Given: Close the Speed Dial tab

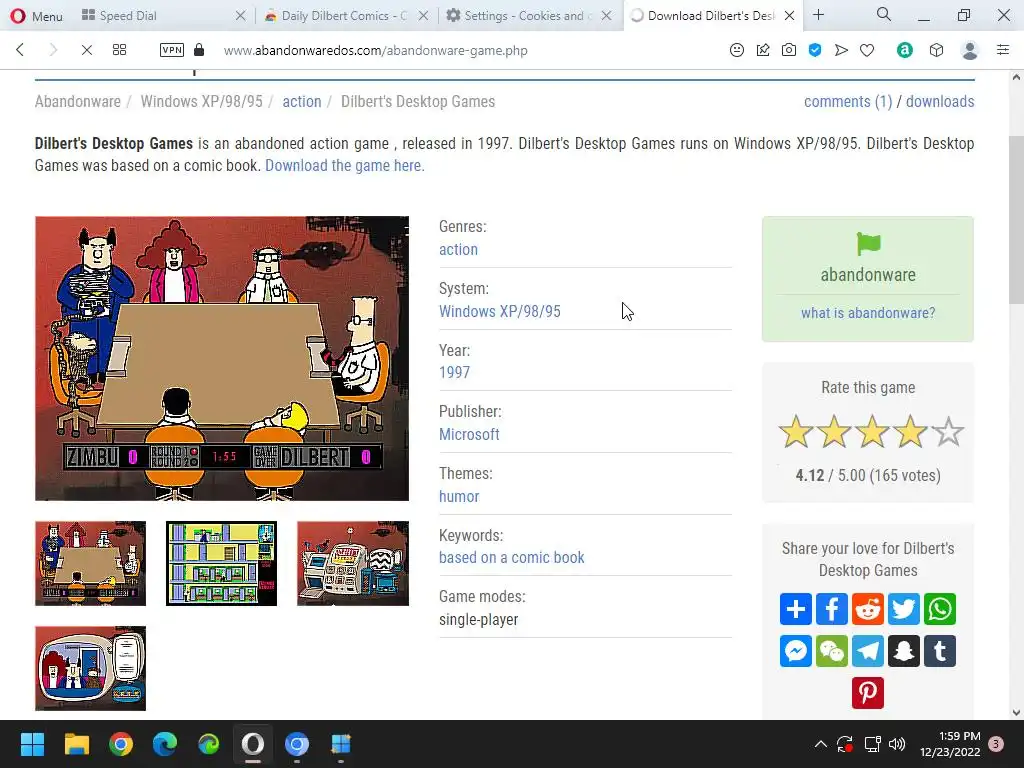Looking at the screenshot, I should pos(240,16).
